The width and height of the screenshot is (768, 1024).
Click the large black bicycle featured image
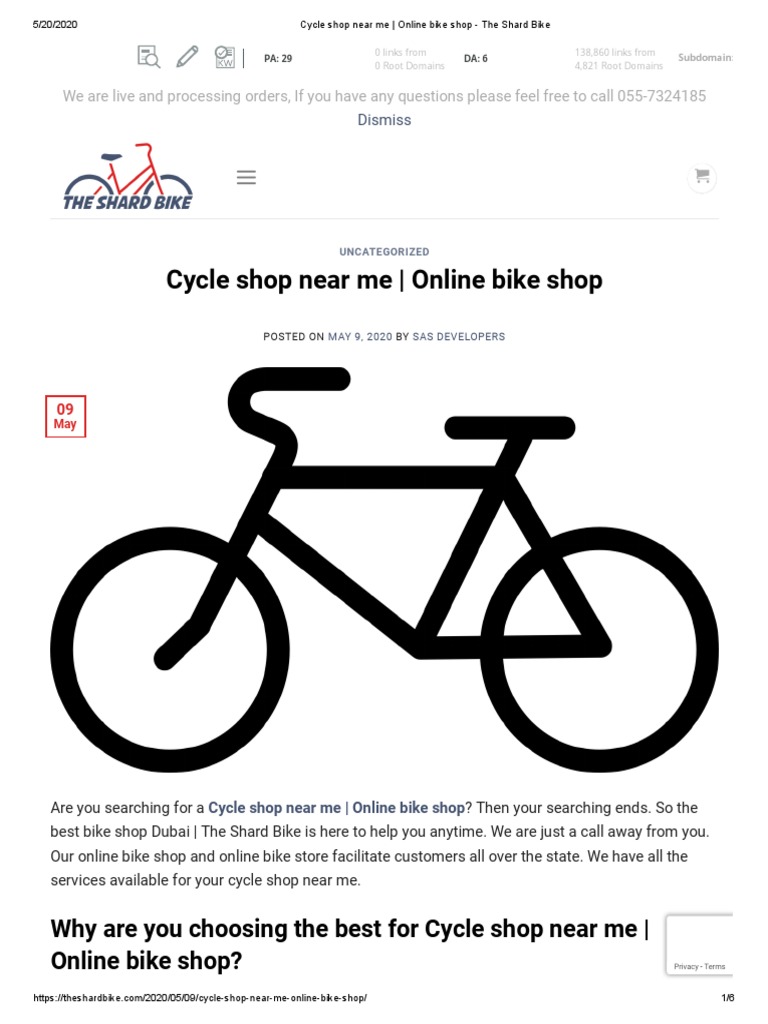click(384, 569)
